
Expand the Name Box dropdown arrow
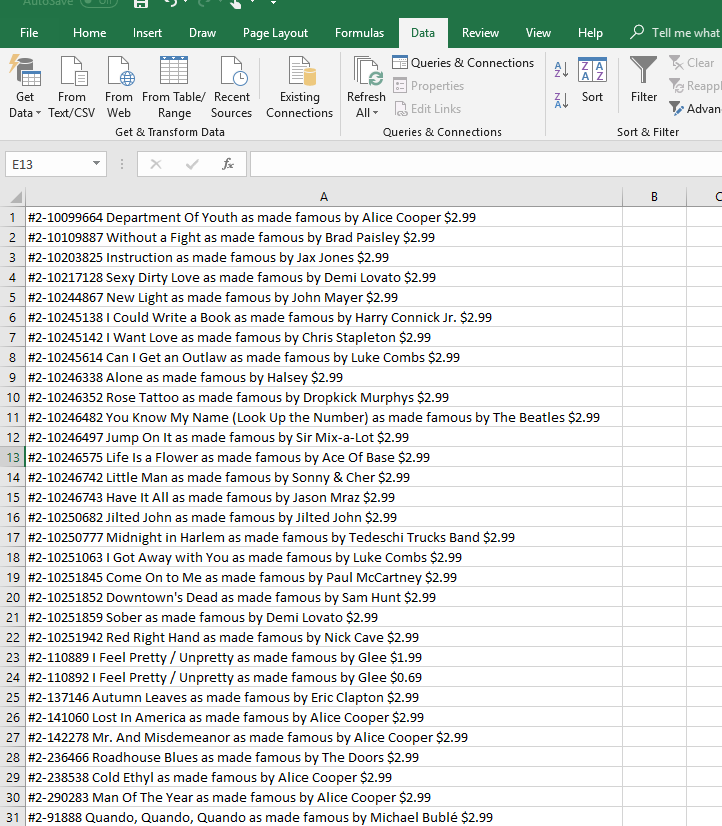coord(97,164)
